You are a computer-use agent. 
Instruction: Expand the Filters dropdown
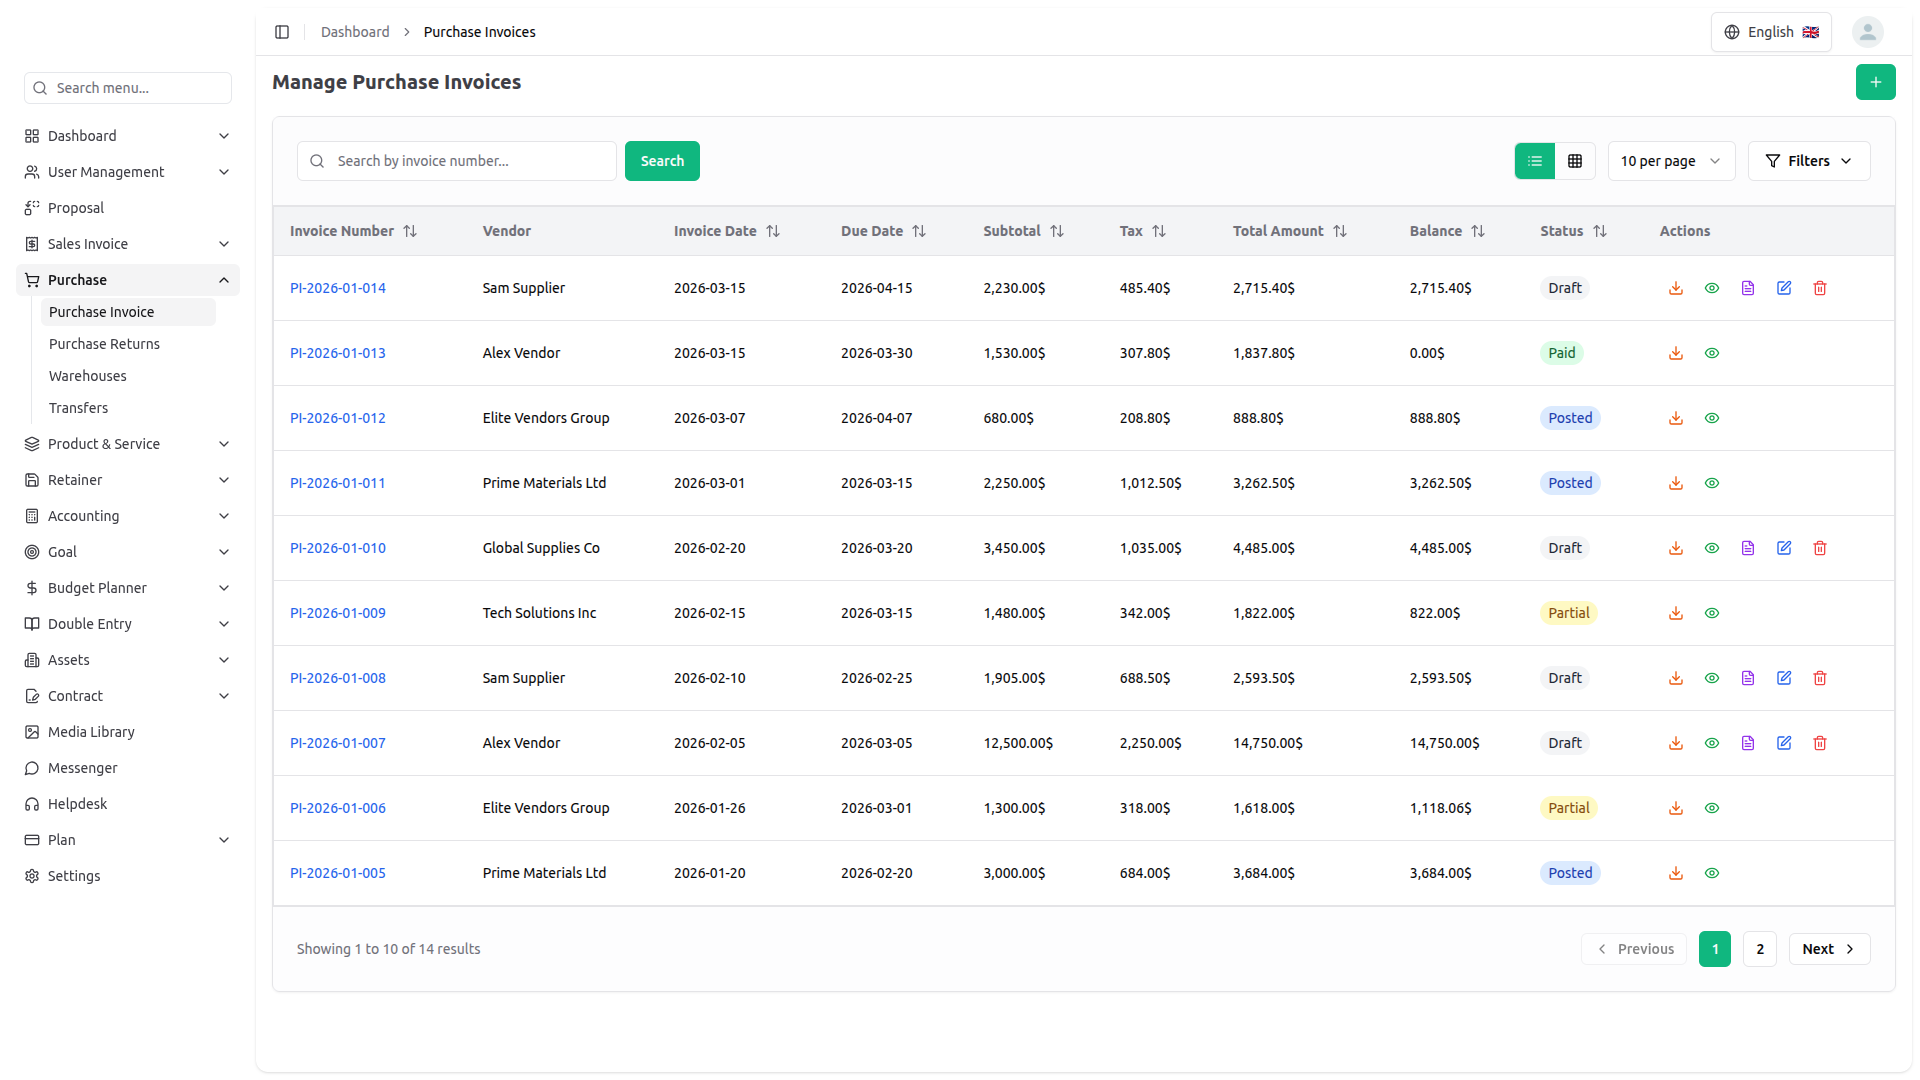coord(1808,161)
